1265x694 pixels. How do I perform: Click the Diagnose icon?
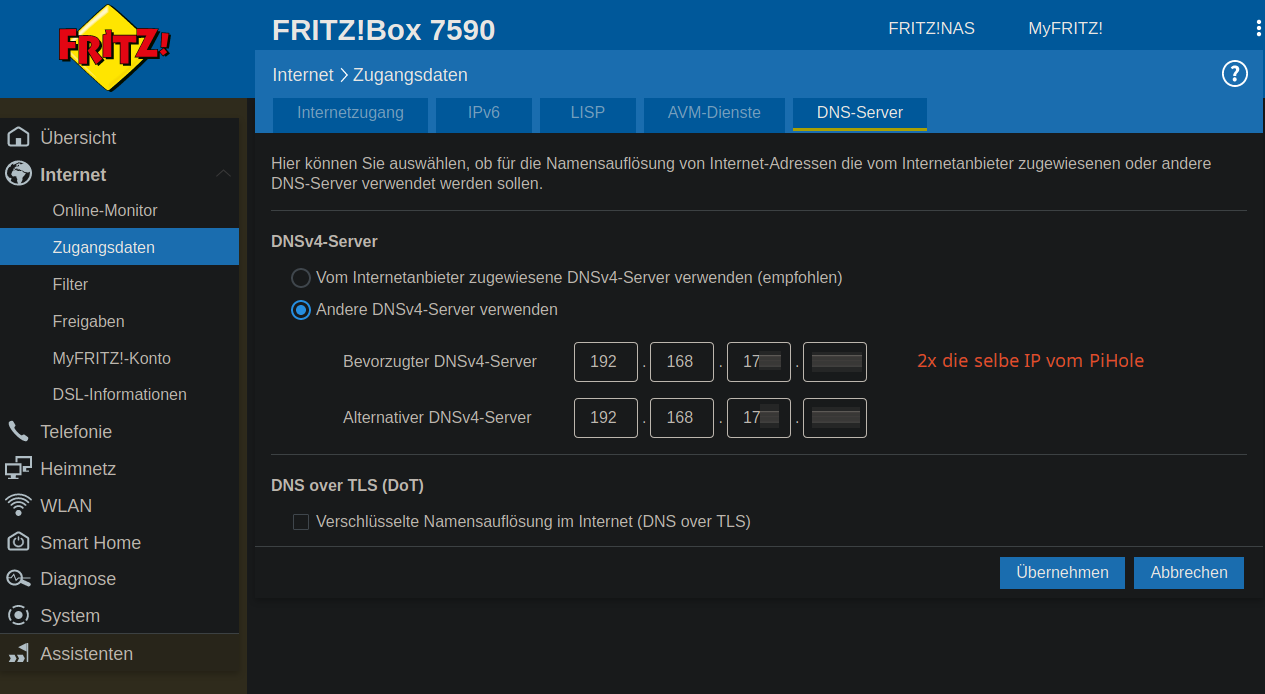(18, 578)
